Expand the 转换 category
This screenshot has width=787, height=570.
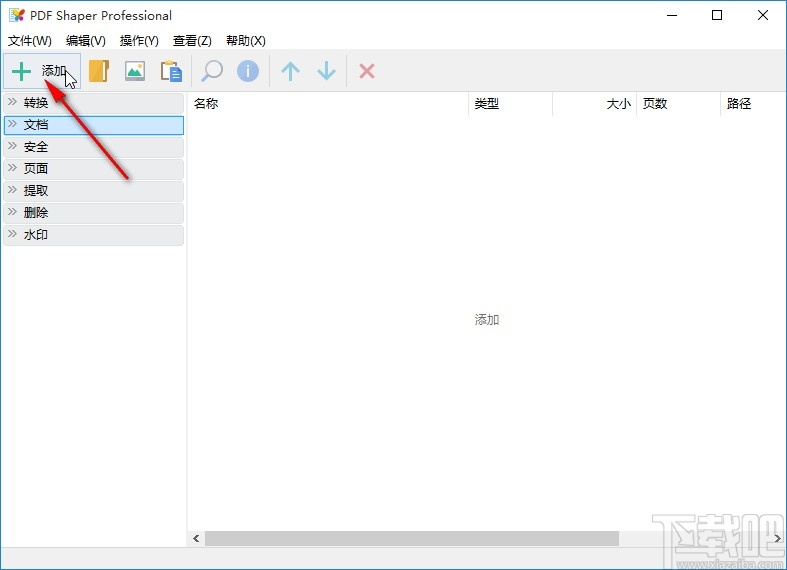(94, 103)
